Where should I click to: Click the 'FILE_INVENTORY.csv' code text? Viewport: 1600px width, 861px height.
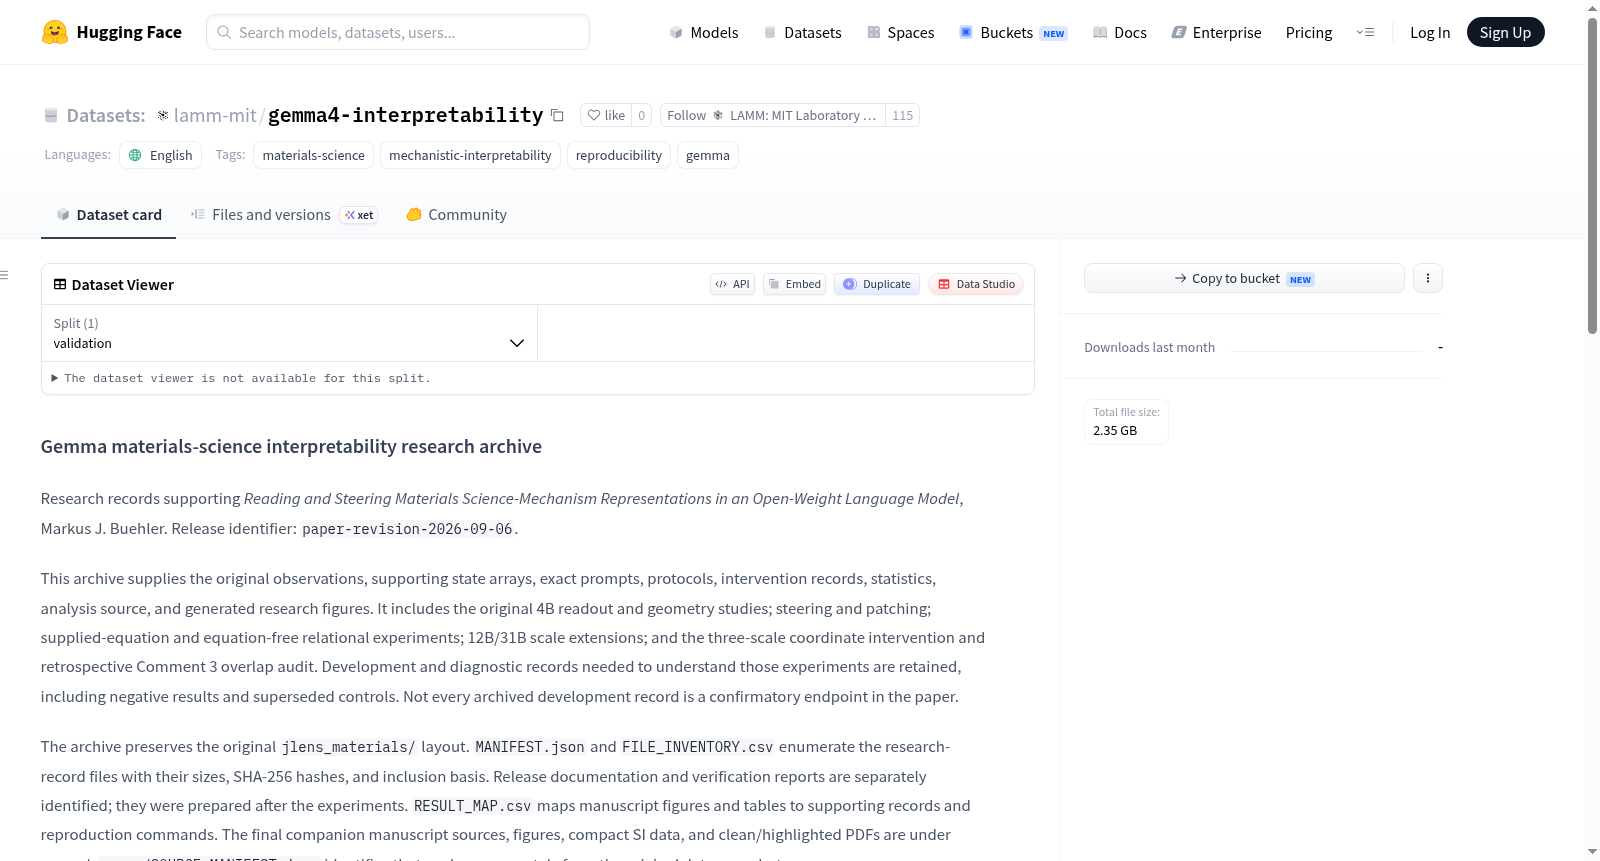coord(698,747)
